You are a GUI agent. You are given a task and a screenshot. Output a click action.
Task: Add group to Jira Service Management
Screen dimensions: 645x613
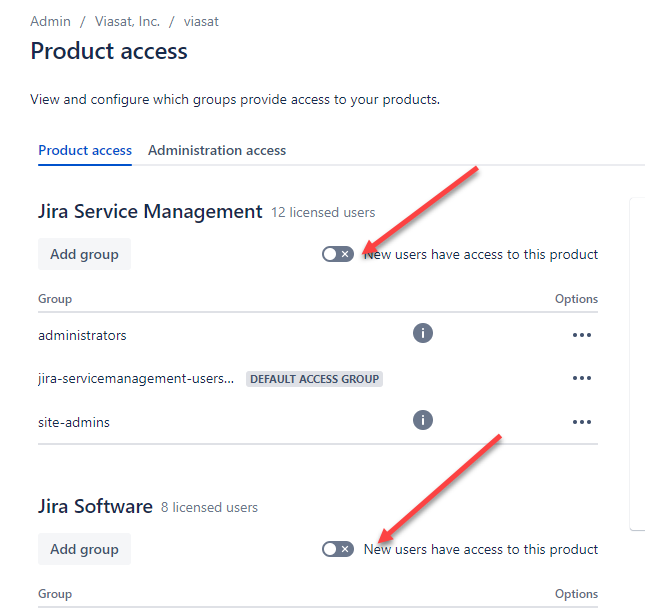coord(84,254)
